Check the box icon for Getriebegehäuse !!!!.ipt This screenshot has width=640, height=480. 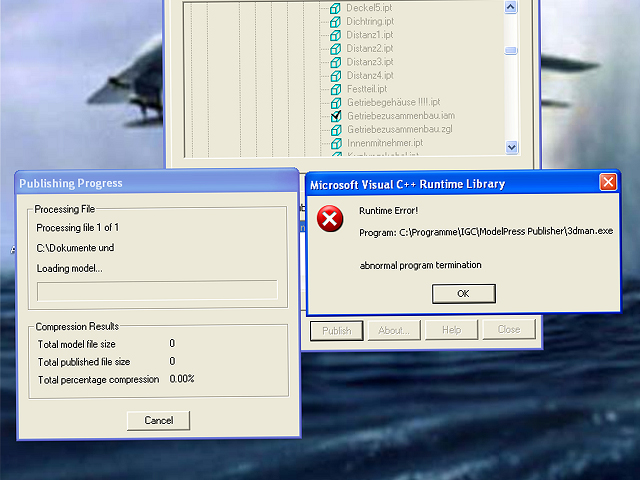336,102
